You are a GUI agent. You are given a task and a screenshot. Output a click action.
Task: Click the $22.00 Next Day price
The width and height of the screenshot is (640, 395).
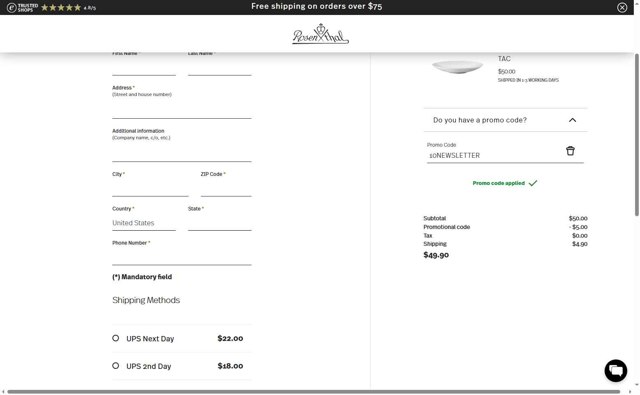click(x=230, y=338)
